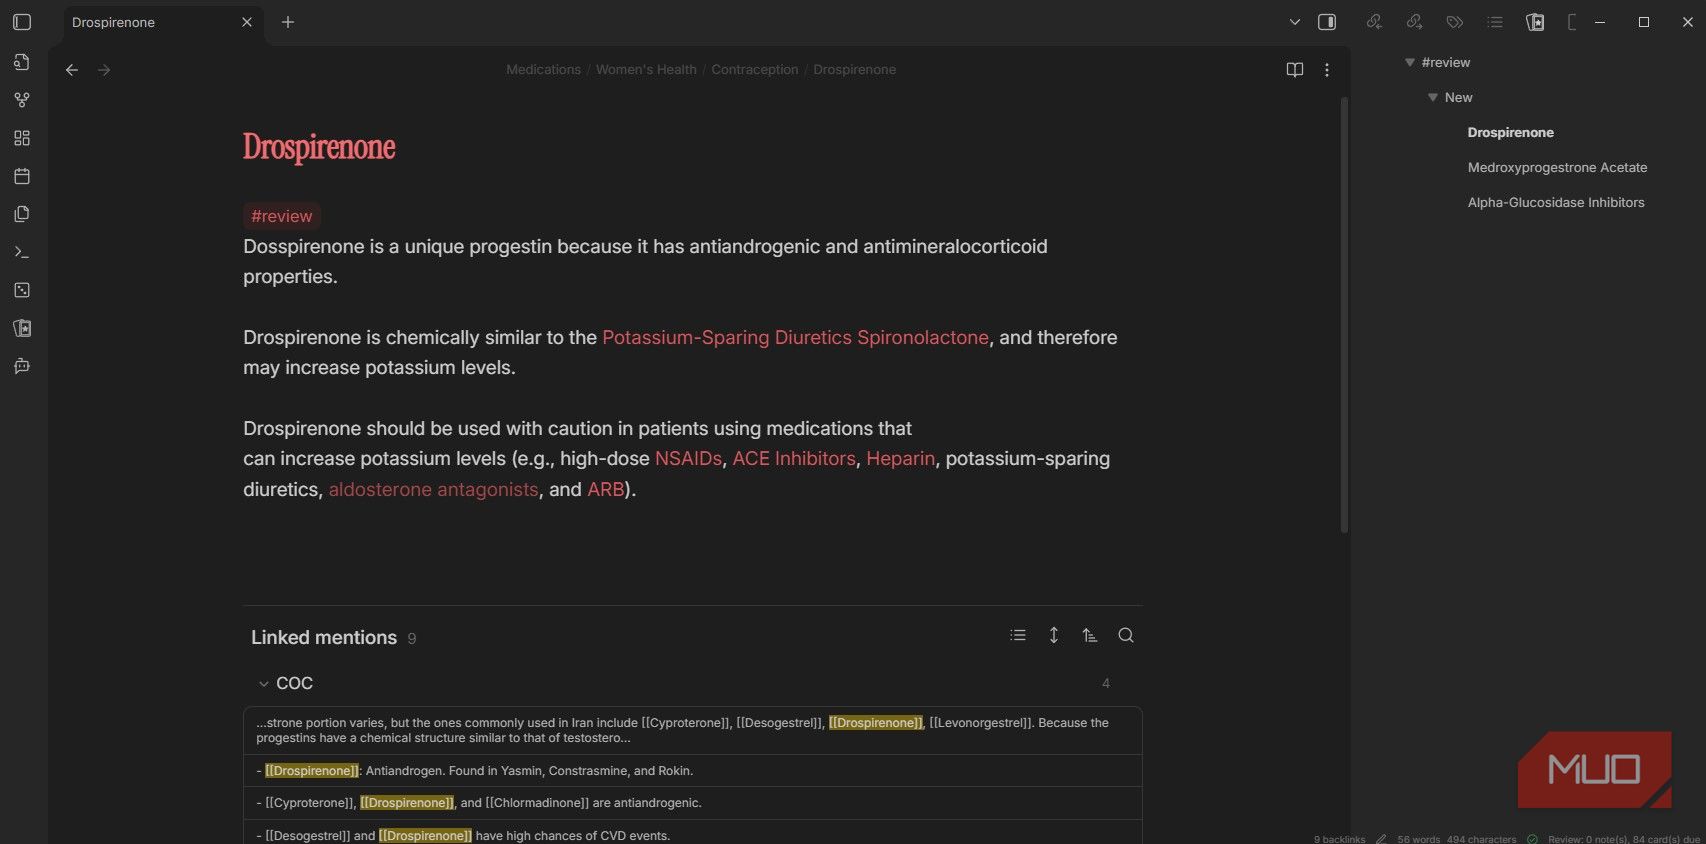
Task: Close the Drospirenone tab
Action: tap(247, 22)
